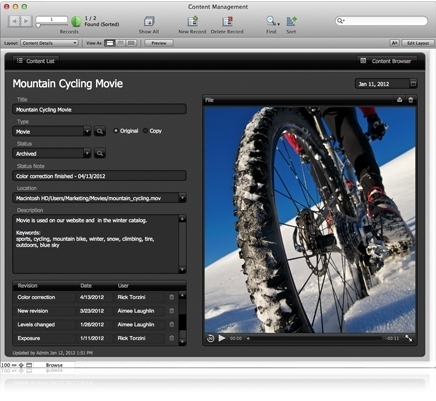Open the Layout dropdown showing Content Details
436x401 pixels.
[49, 43]
